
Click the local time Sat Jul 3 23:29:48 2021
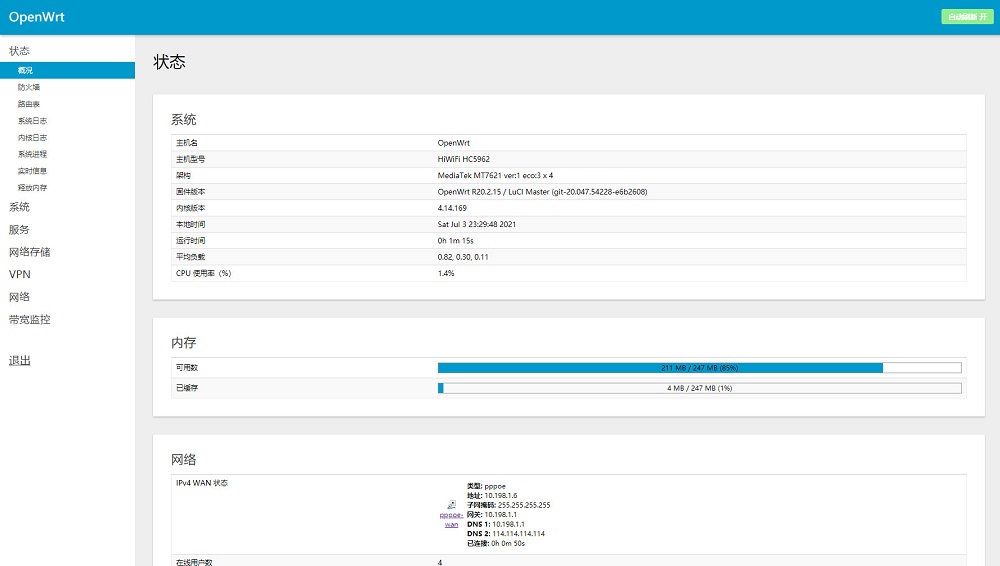click(477, 224)
